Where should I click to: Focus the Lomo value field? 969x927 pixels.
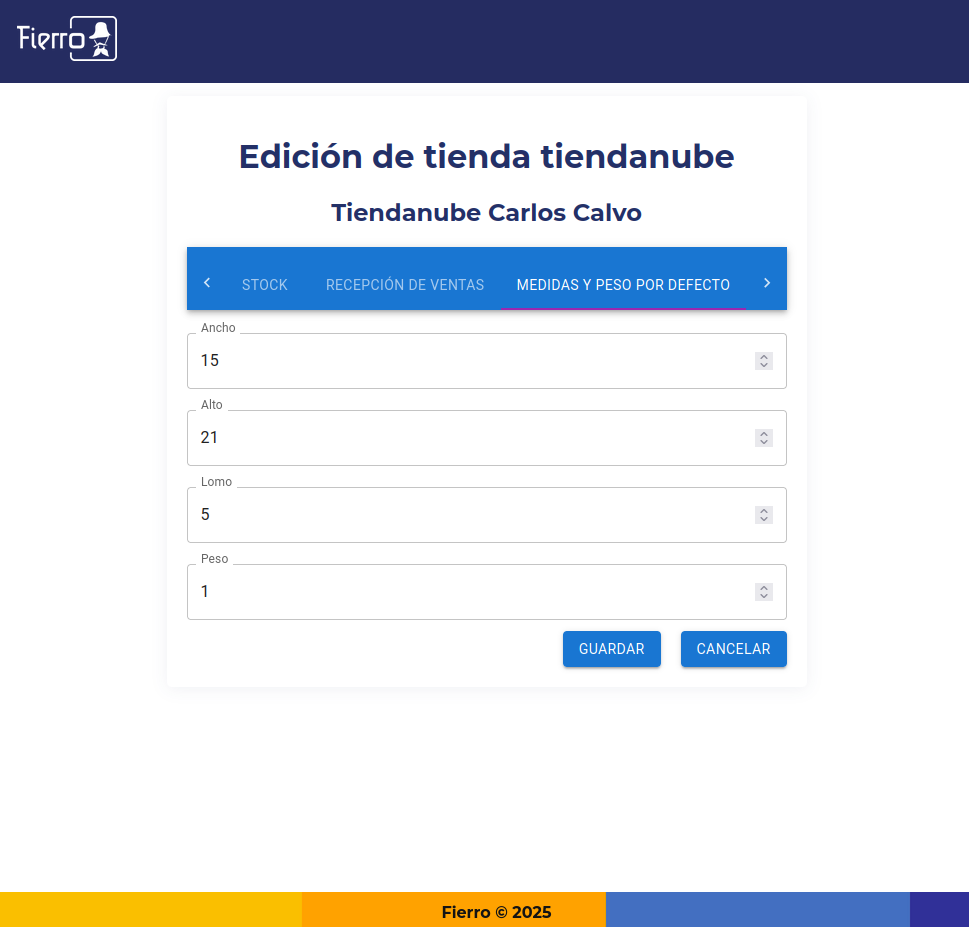470,515
